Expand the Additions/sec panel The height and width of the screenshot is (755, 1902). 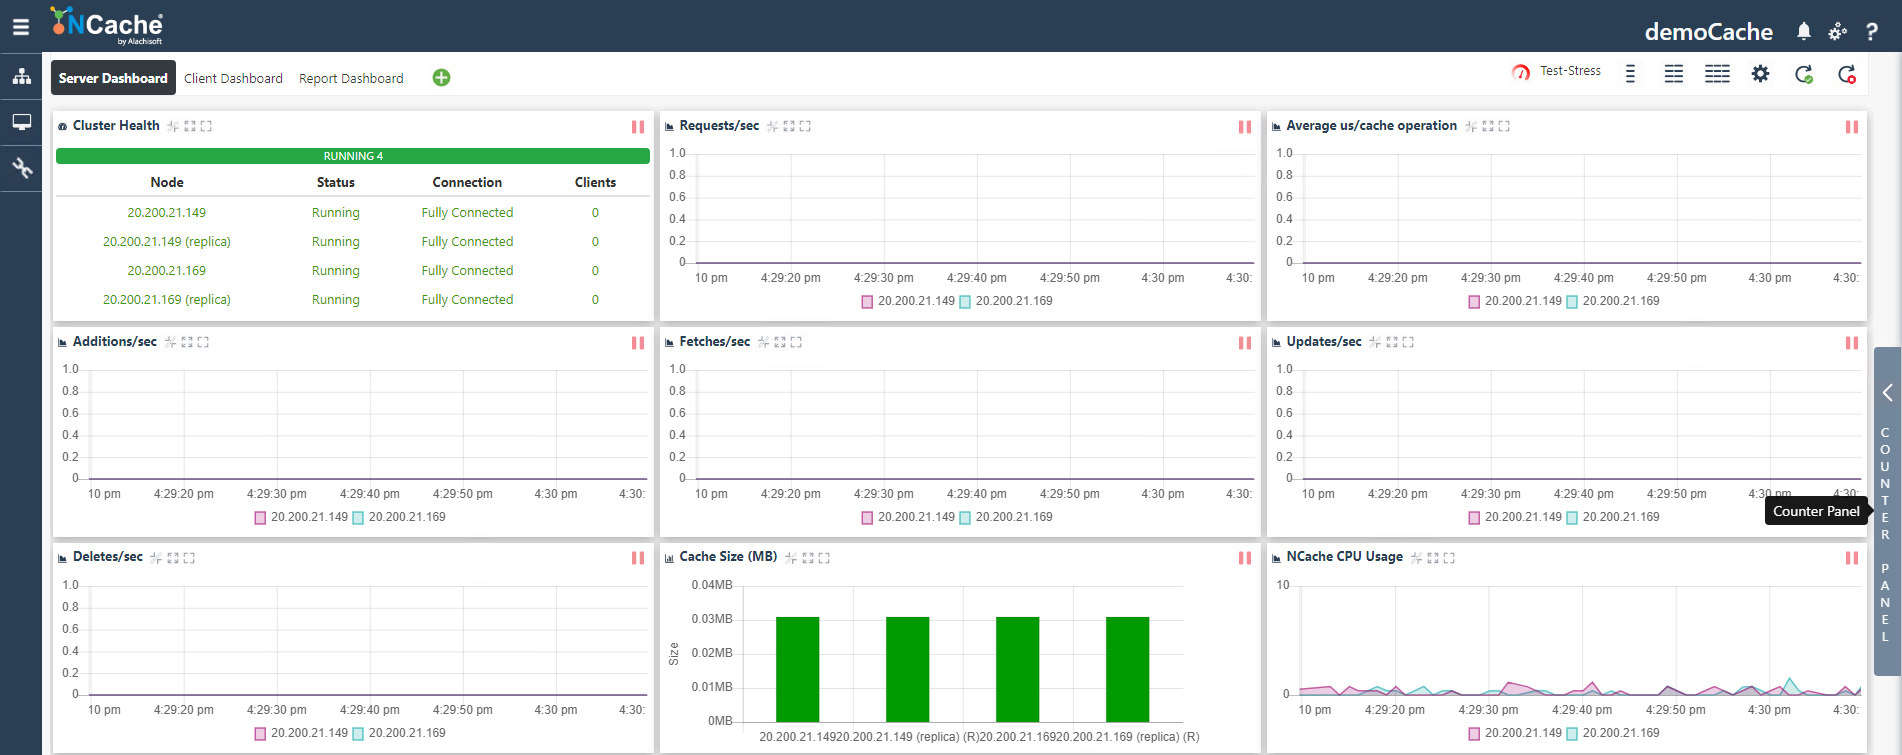pos(187,342)
